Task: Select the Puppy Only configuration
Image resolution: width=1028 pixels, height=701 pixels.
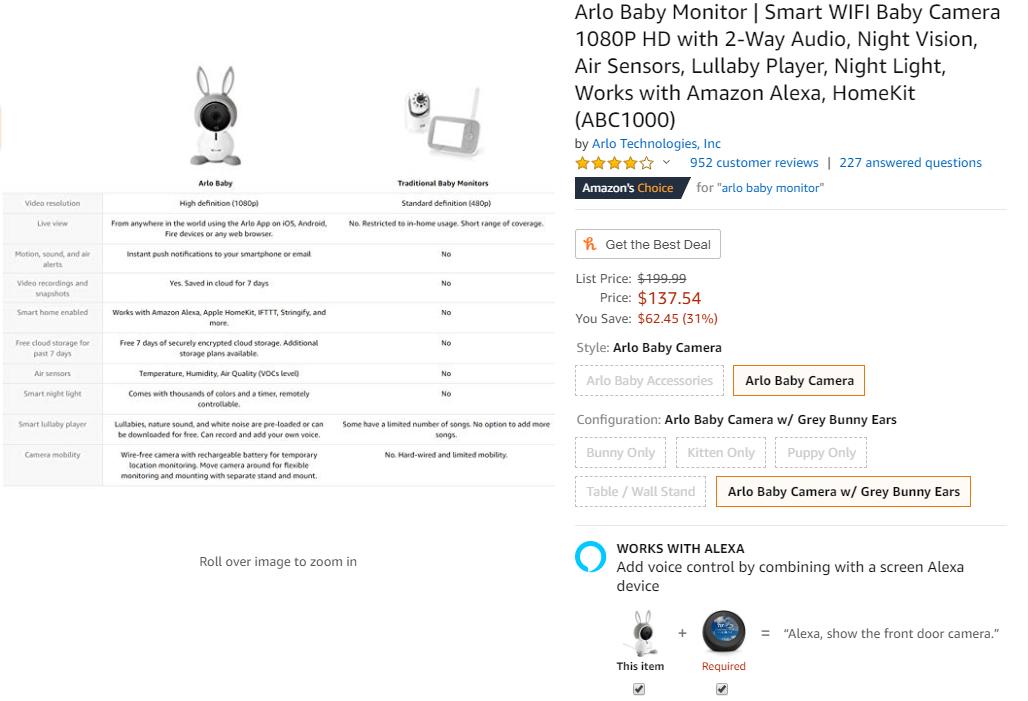Action: [821, 452]
